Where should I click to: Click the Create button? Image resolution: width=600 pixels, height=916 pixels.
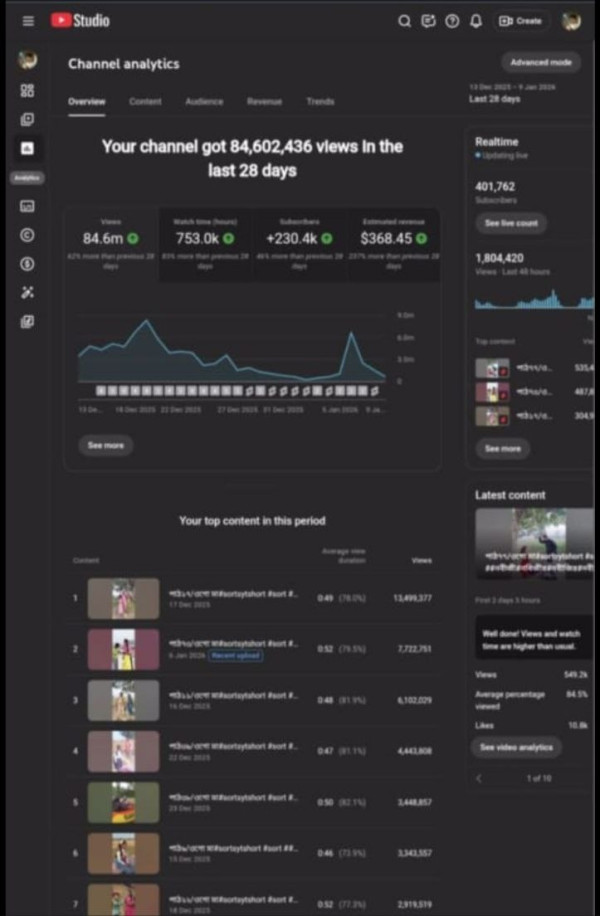(x=521, y=20)
